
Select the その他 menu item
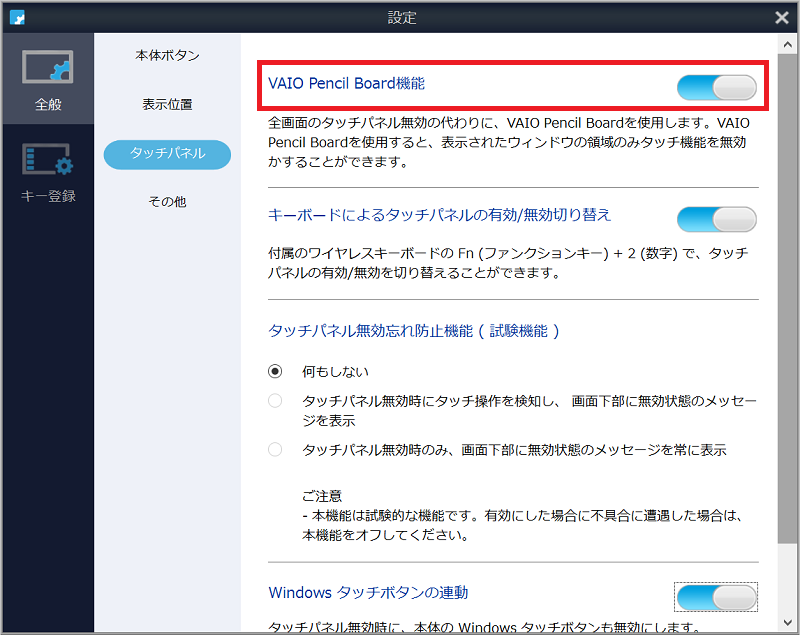167,201
